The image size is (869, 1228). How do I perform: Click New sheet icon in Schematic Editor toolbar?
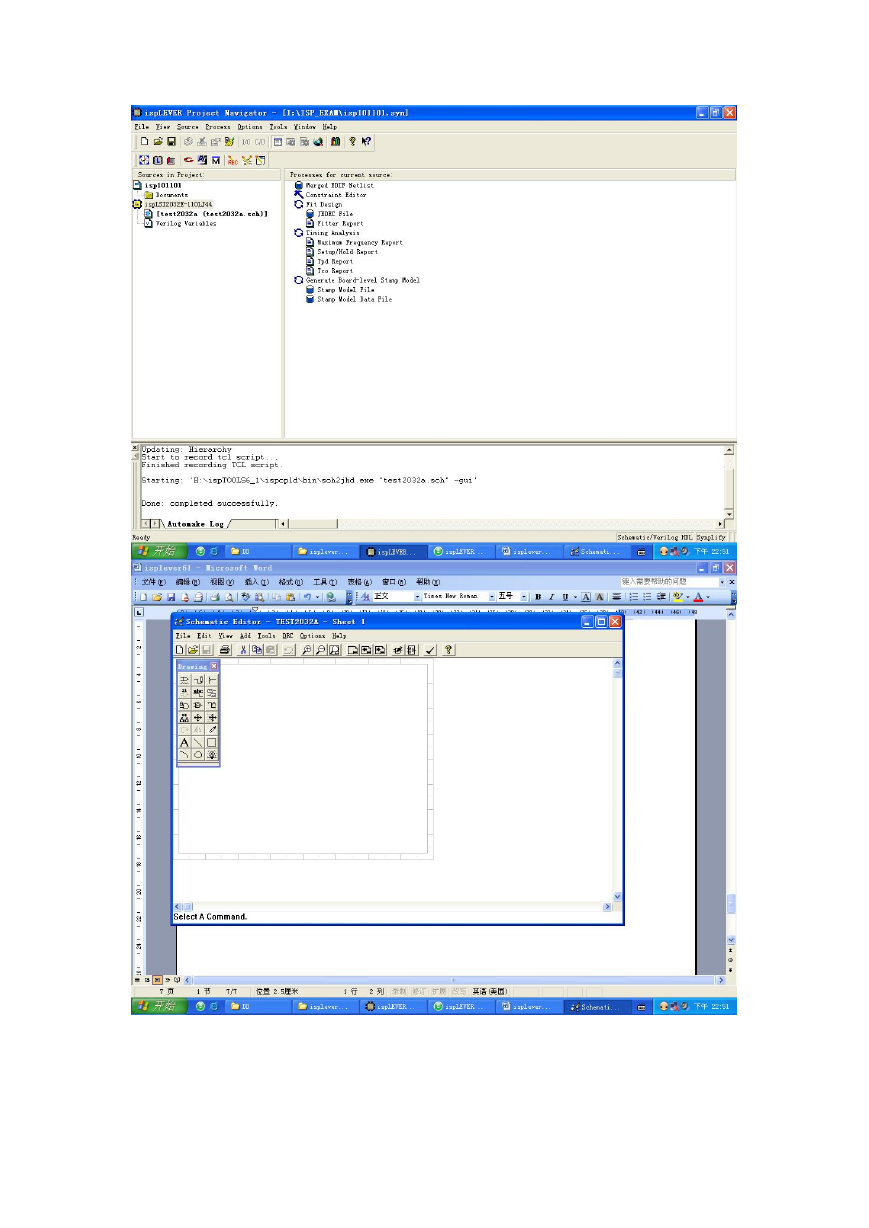pyautogui.click(x=180, y=650)
